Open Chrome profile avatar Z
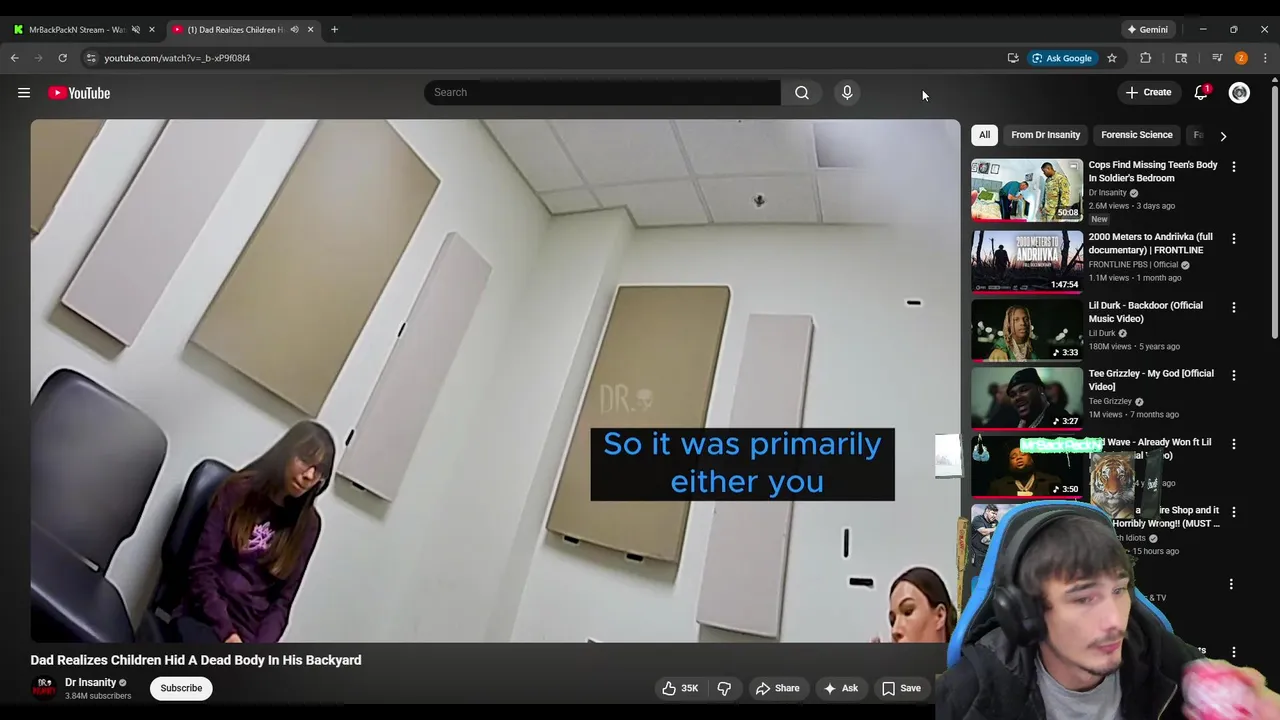 click(1241, 58)
